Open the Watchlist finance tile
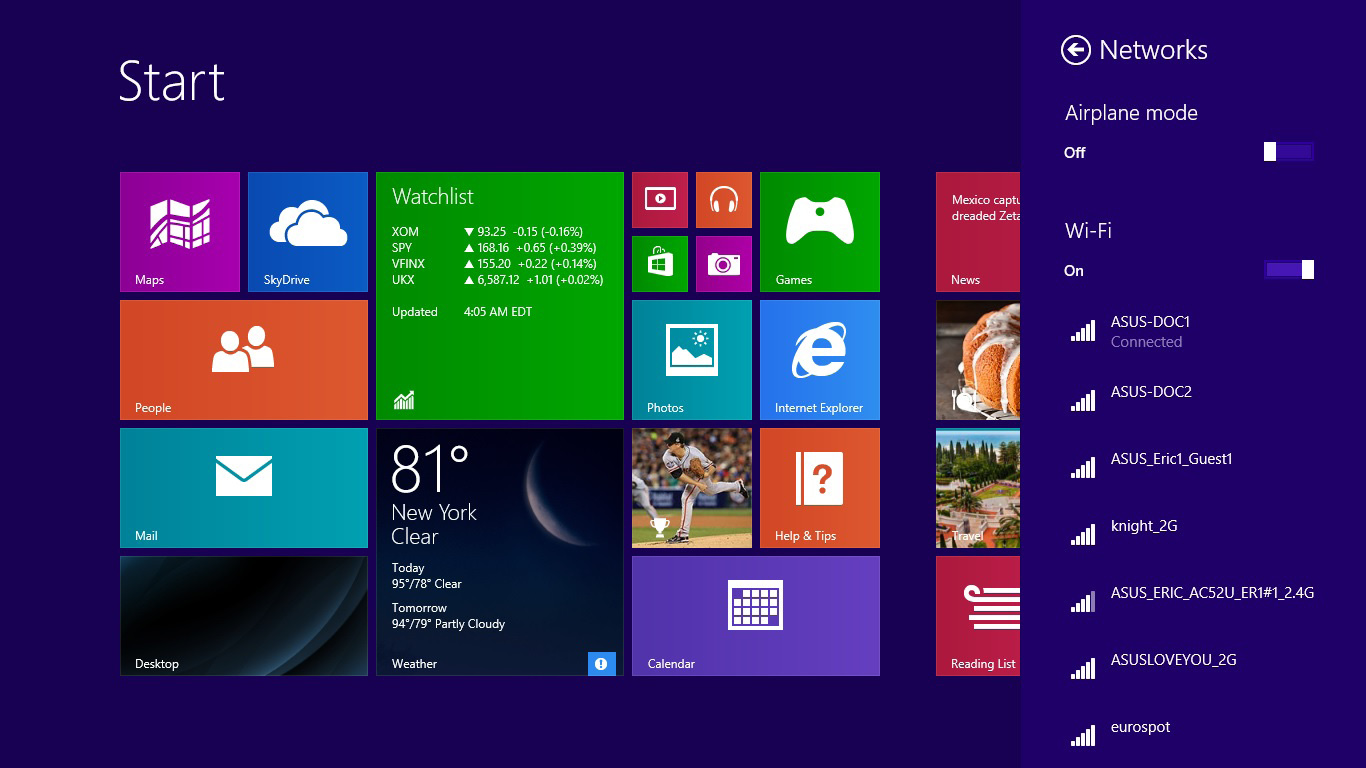This screenshot has height=768, width=1366. pyautogui.click(x=500, y=296)
